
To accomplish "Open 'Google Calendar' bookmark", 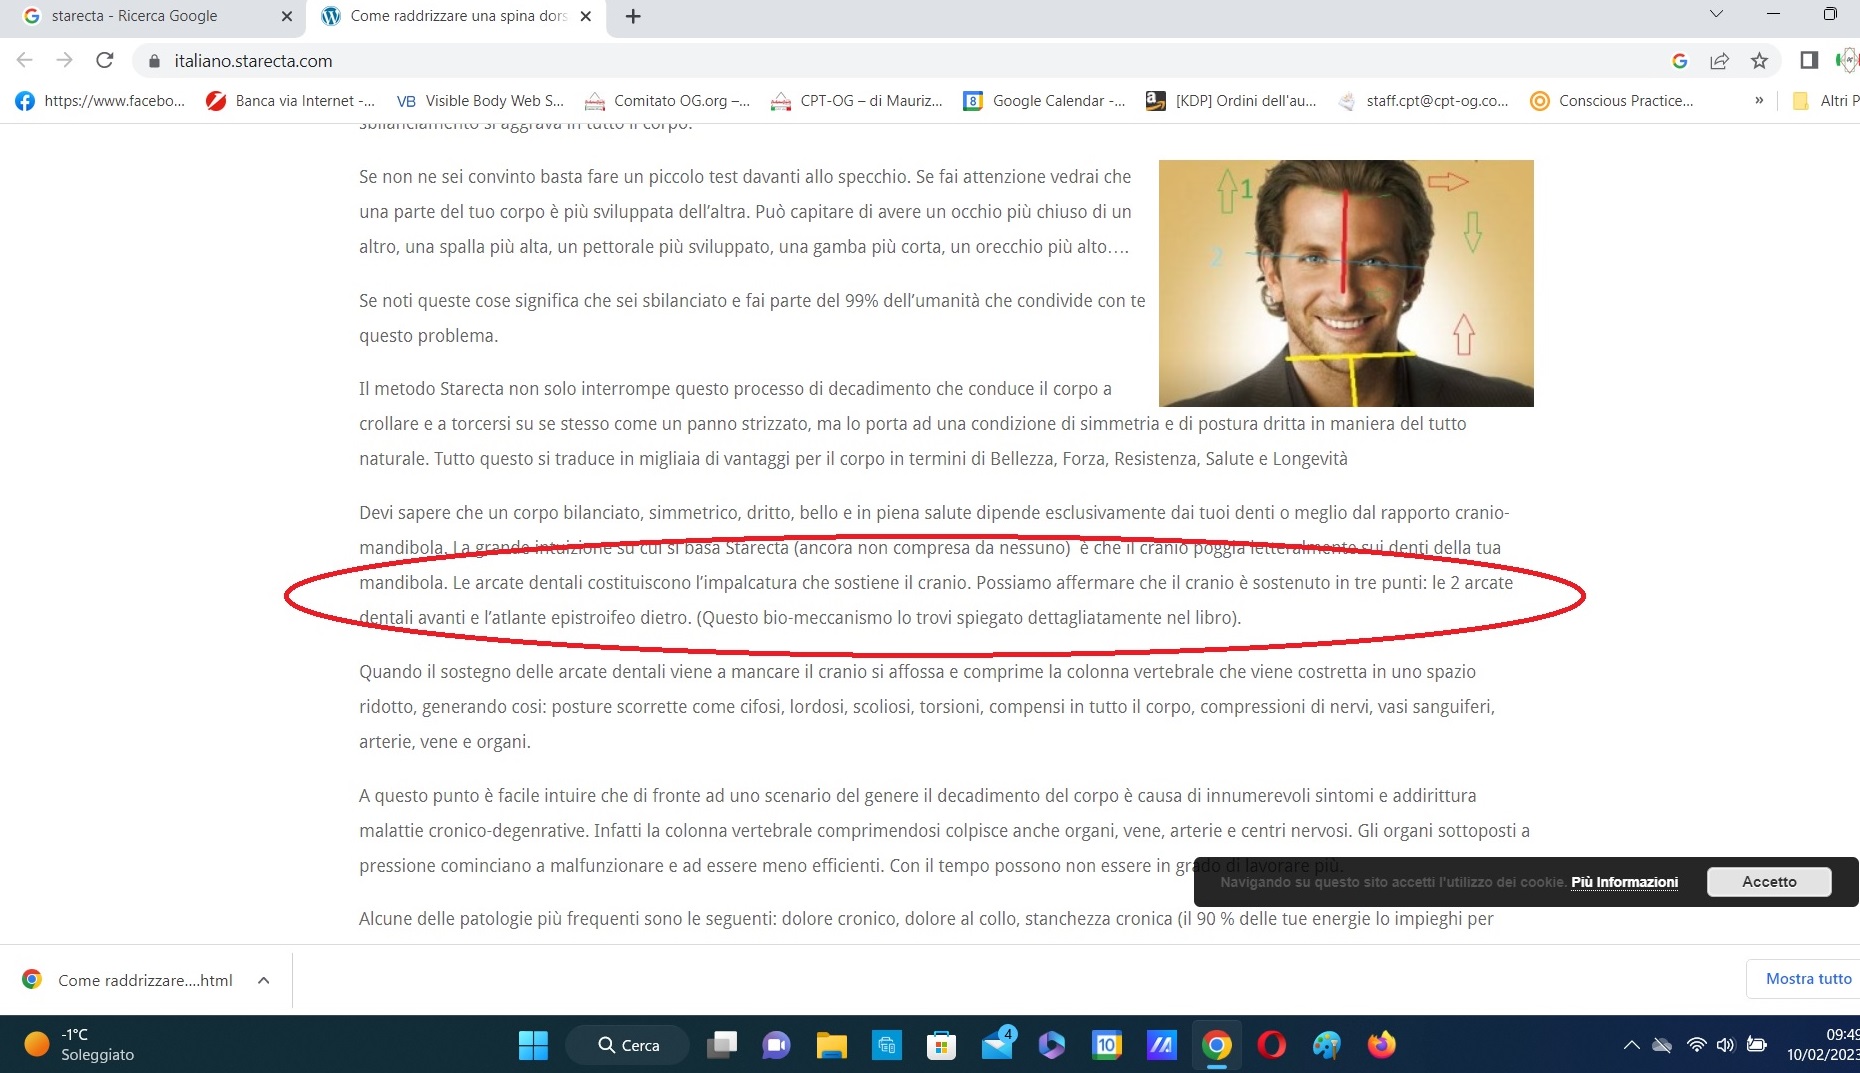I will point(1044,101).
